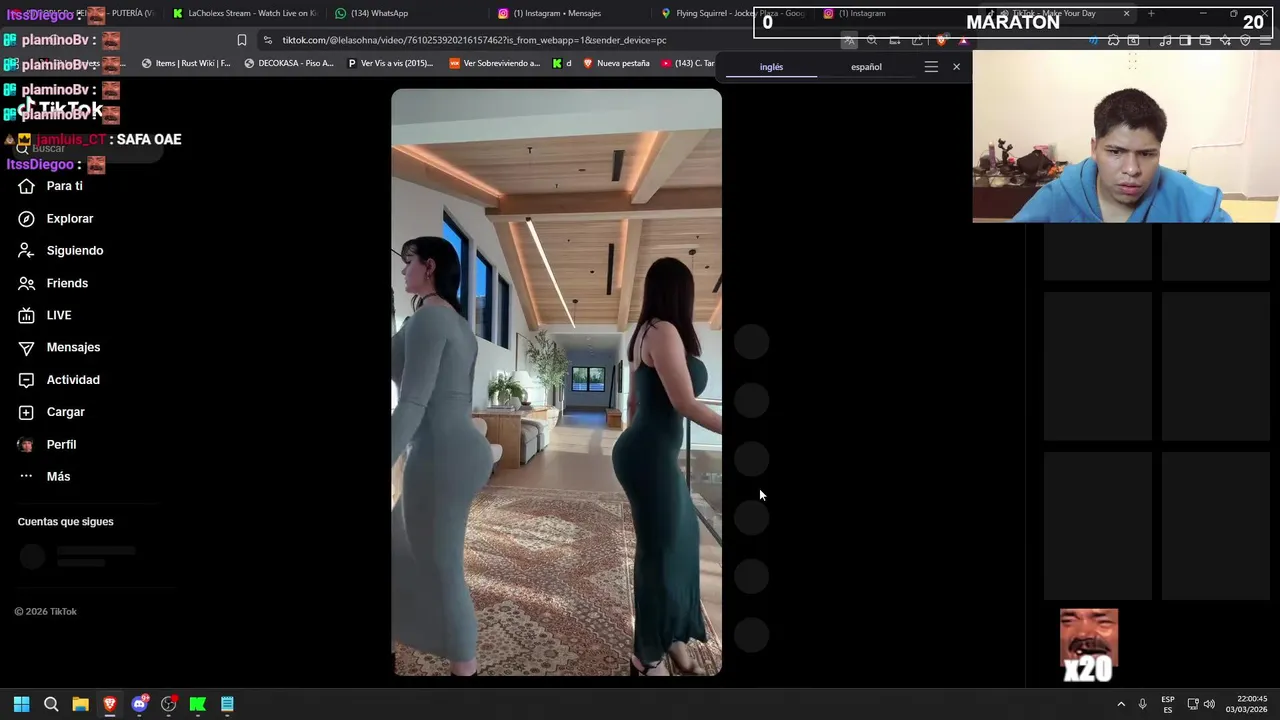Open Mensajes in TikTok sidebar
1280x720 pixels.
coord(73,347)
